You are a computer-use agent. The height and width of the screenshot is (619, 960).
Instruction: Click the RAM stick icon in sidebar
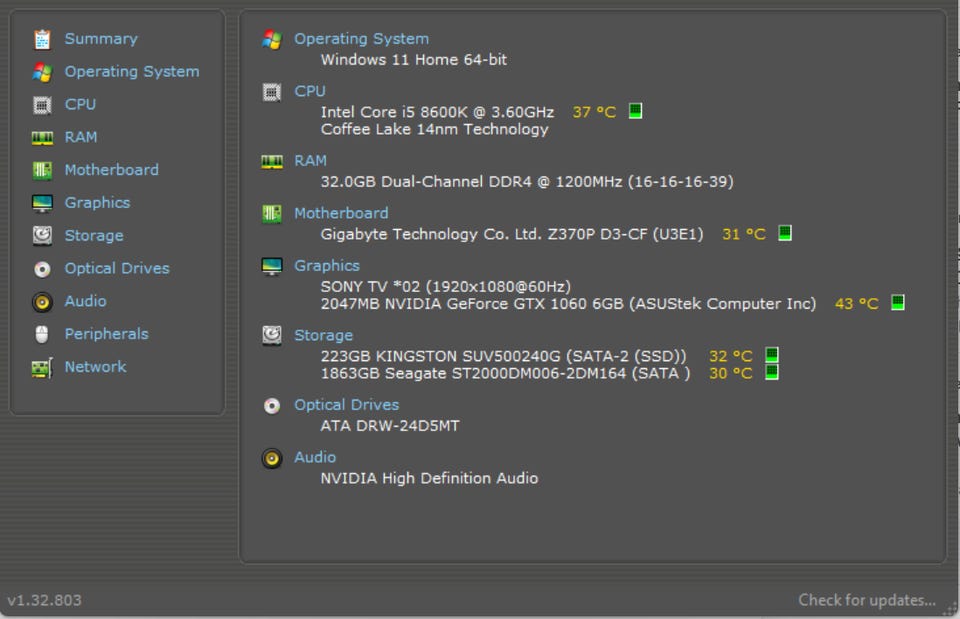pyautogui.click(x=42, y=138)
